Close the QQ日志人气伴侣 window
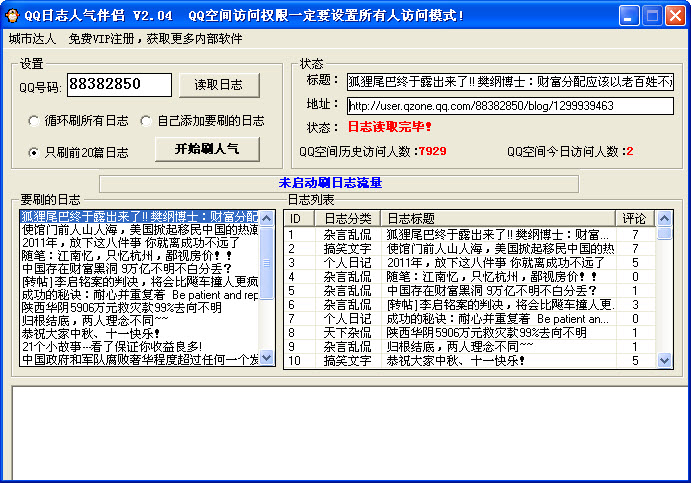 click(x=675, y=15)
